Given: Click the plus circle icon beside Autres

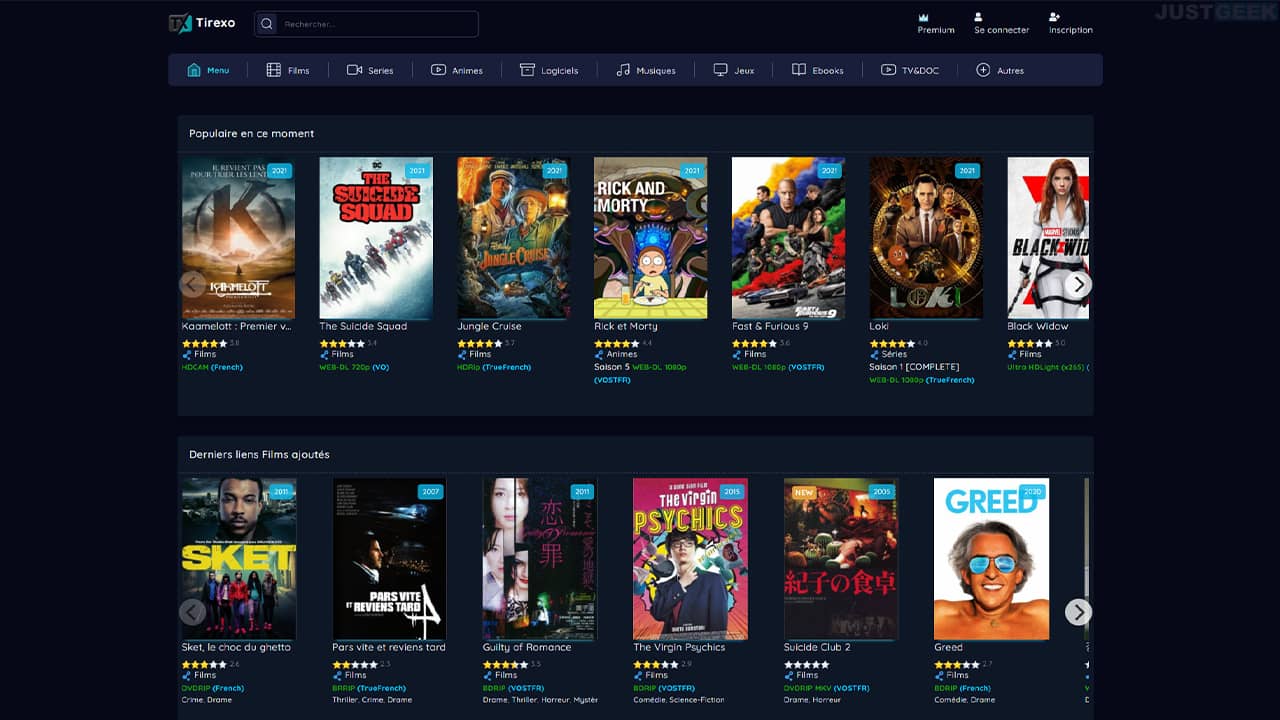Looking at the screenshot, I should click(983, 70).
